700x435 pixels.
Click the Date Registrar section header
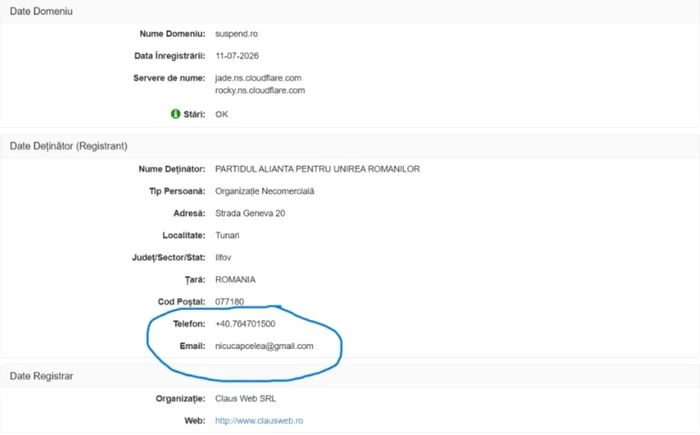coord(42,376)
